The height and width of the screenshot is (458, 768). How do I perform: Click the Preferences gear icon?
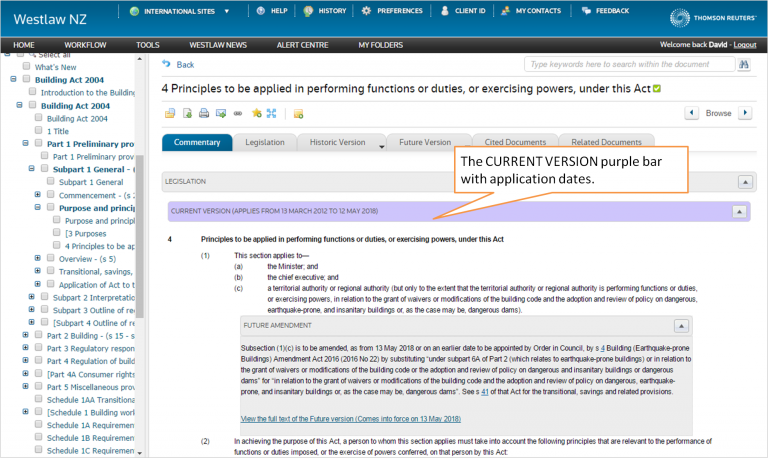[x=366, y=10]
